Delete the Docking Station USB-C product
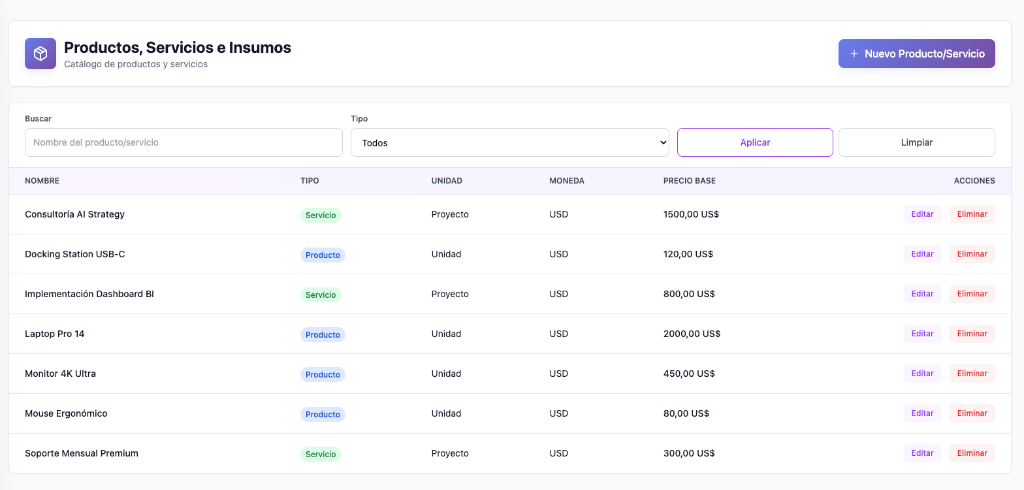This screenshot has width=1024, height=490. tap(972, 254)
